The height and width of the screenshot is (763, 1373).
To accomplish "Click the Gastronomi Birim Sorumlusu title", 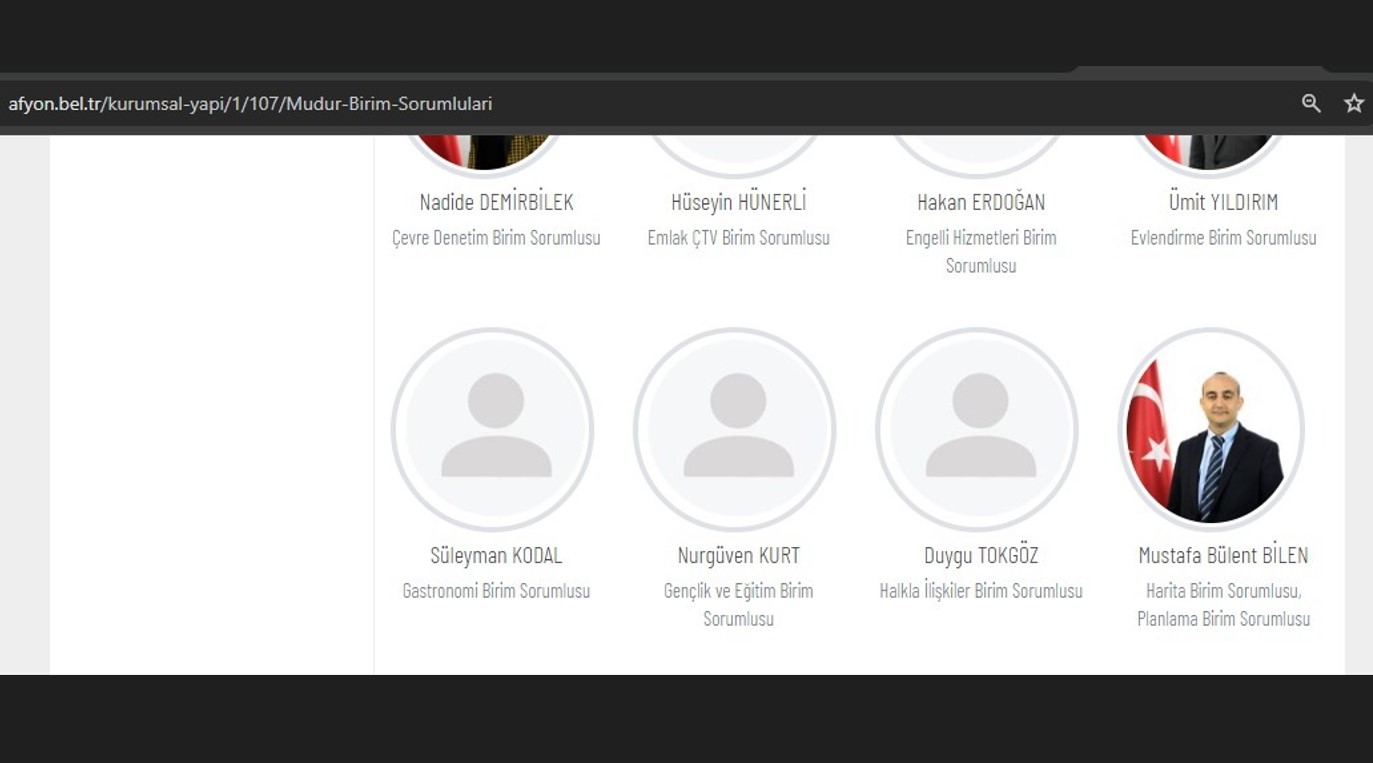I will click(496, 591).
